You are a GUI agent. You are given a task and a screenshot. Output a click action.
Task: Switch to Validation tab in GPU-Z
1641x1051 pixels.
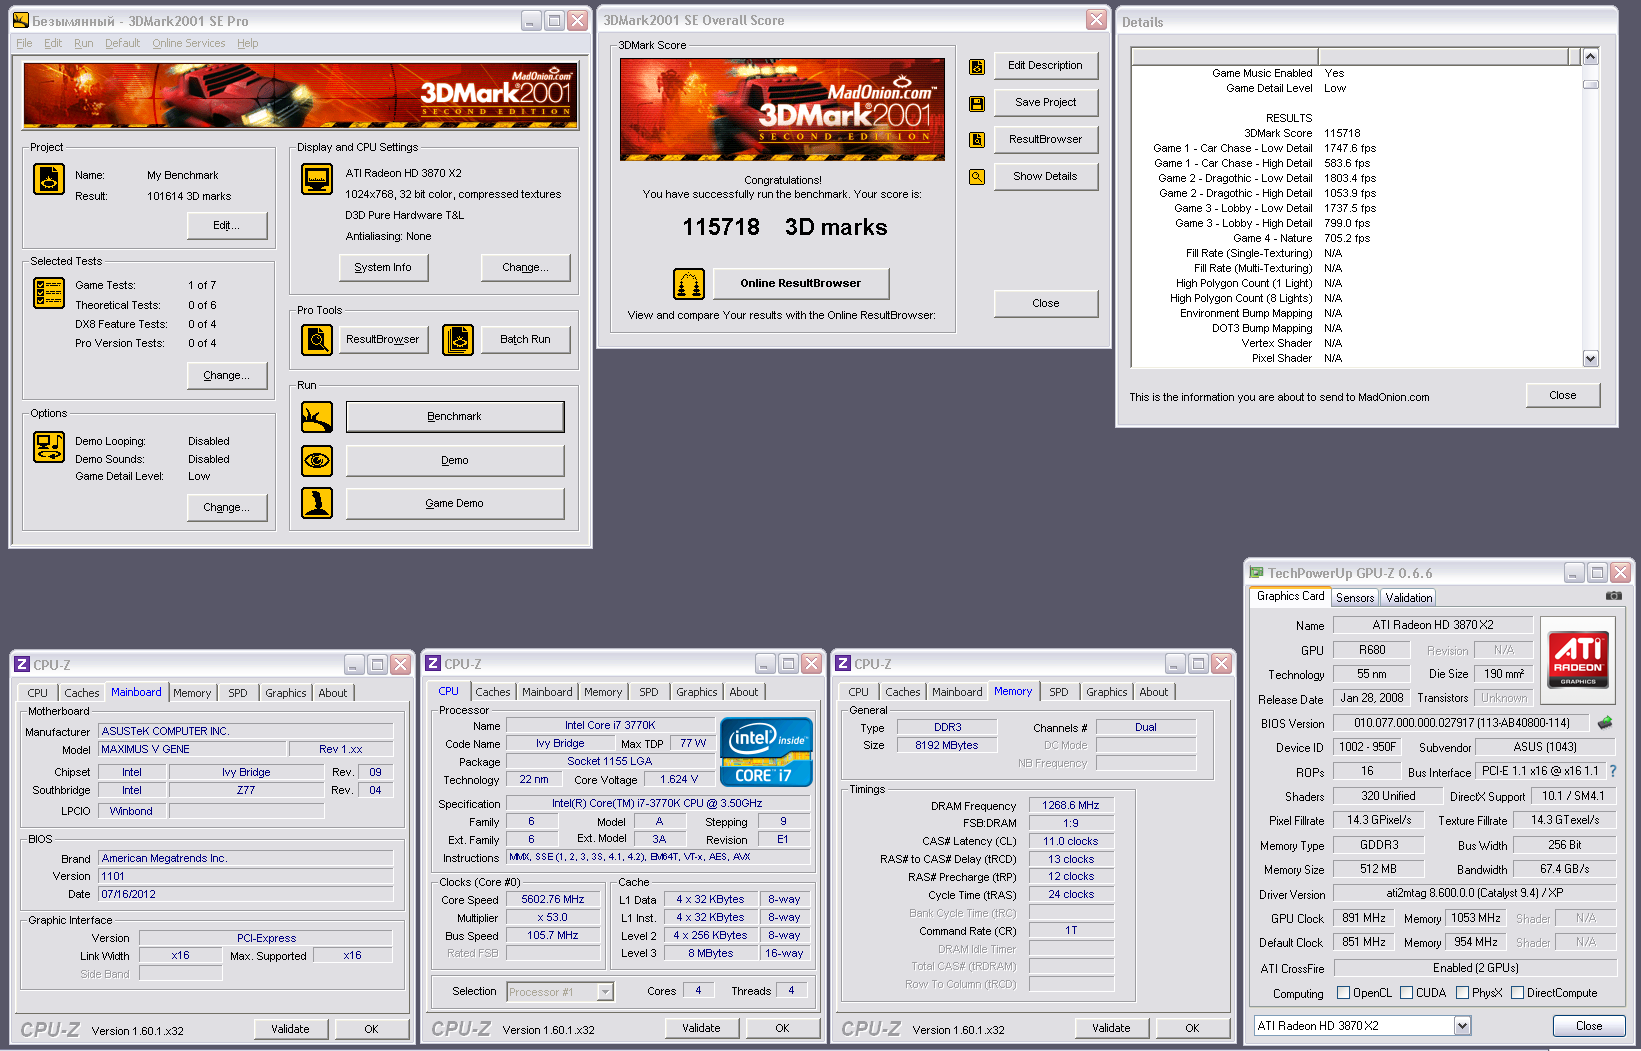point(1409,598)
